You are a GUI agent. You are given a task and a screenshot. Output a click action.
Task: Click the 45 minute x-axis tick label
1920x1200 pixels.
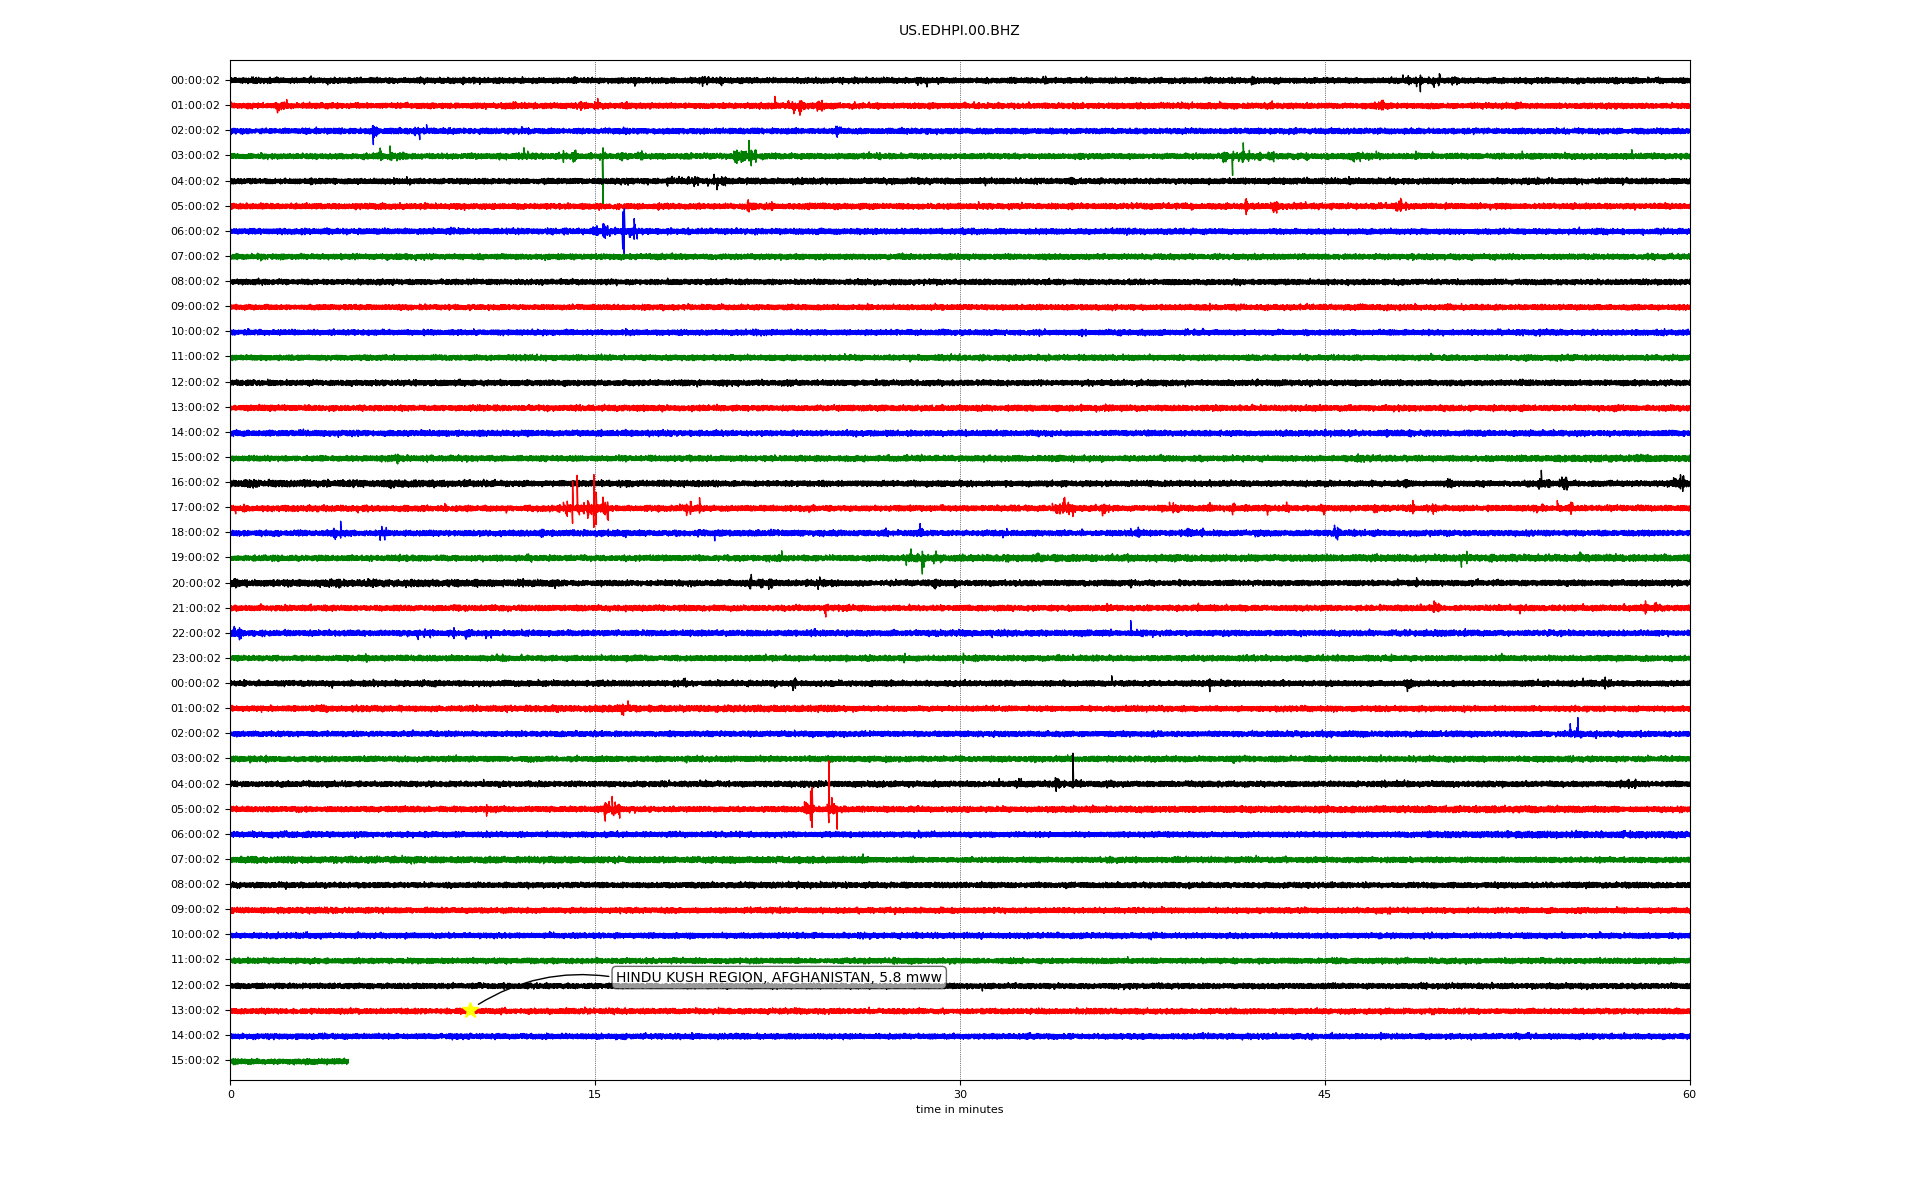(1325, 1094)
